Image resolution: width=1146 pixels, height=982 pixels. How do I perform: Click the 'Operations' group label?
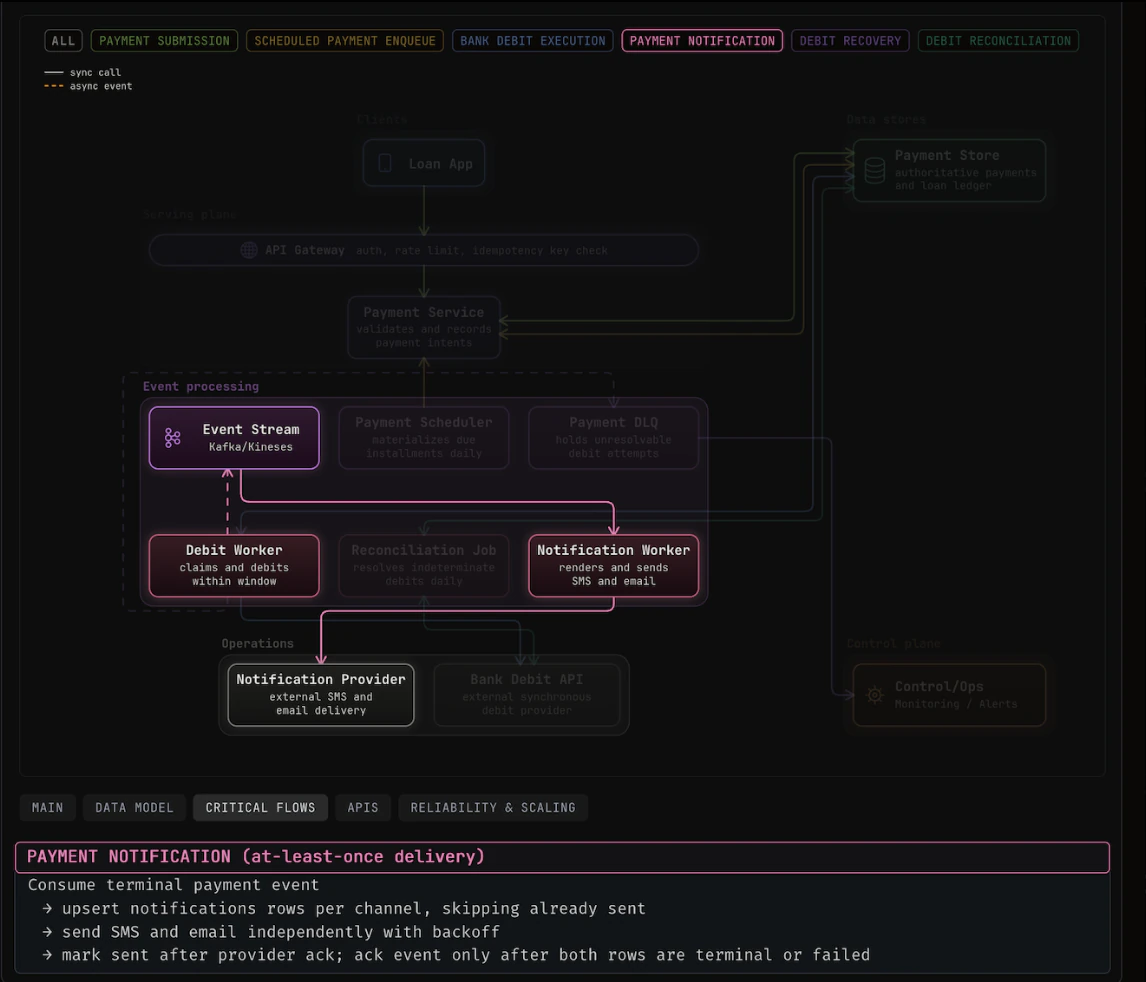tap(258, 644)
